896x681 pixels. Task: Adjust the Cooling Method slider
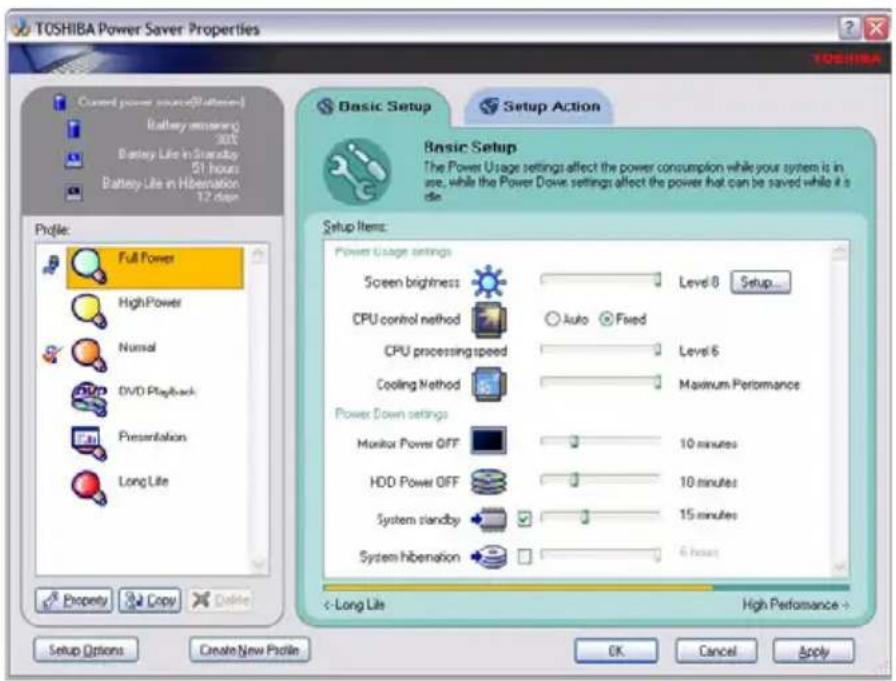601,382
